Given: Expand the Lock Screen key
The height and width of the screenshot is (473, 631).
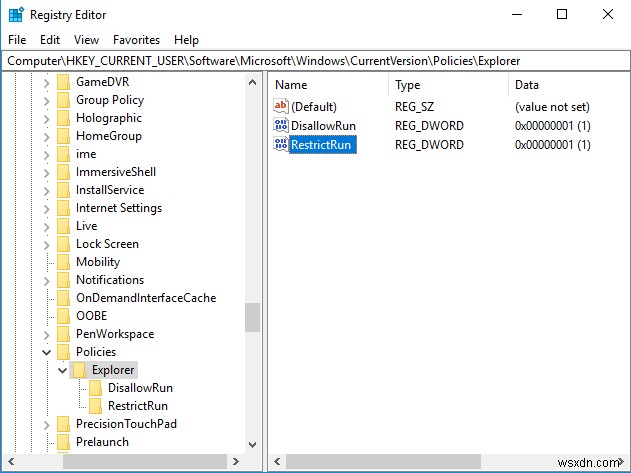Looking at the screenshot, I should (47, 245).
